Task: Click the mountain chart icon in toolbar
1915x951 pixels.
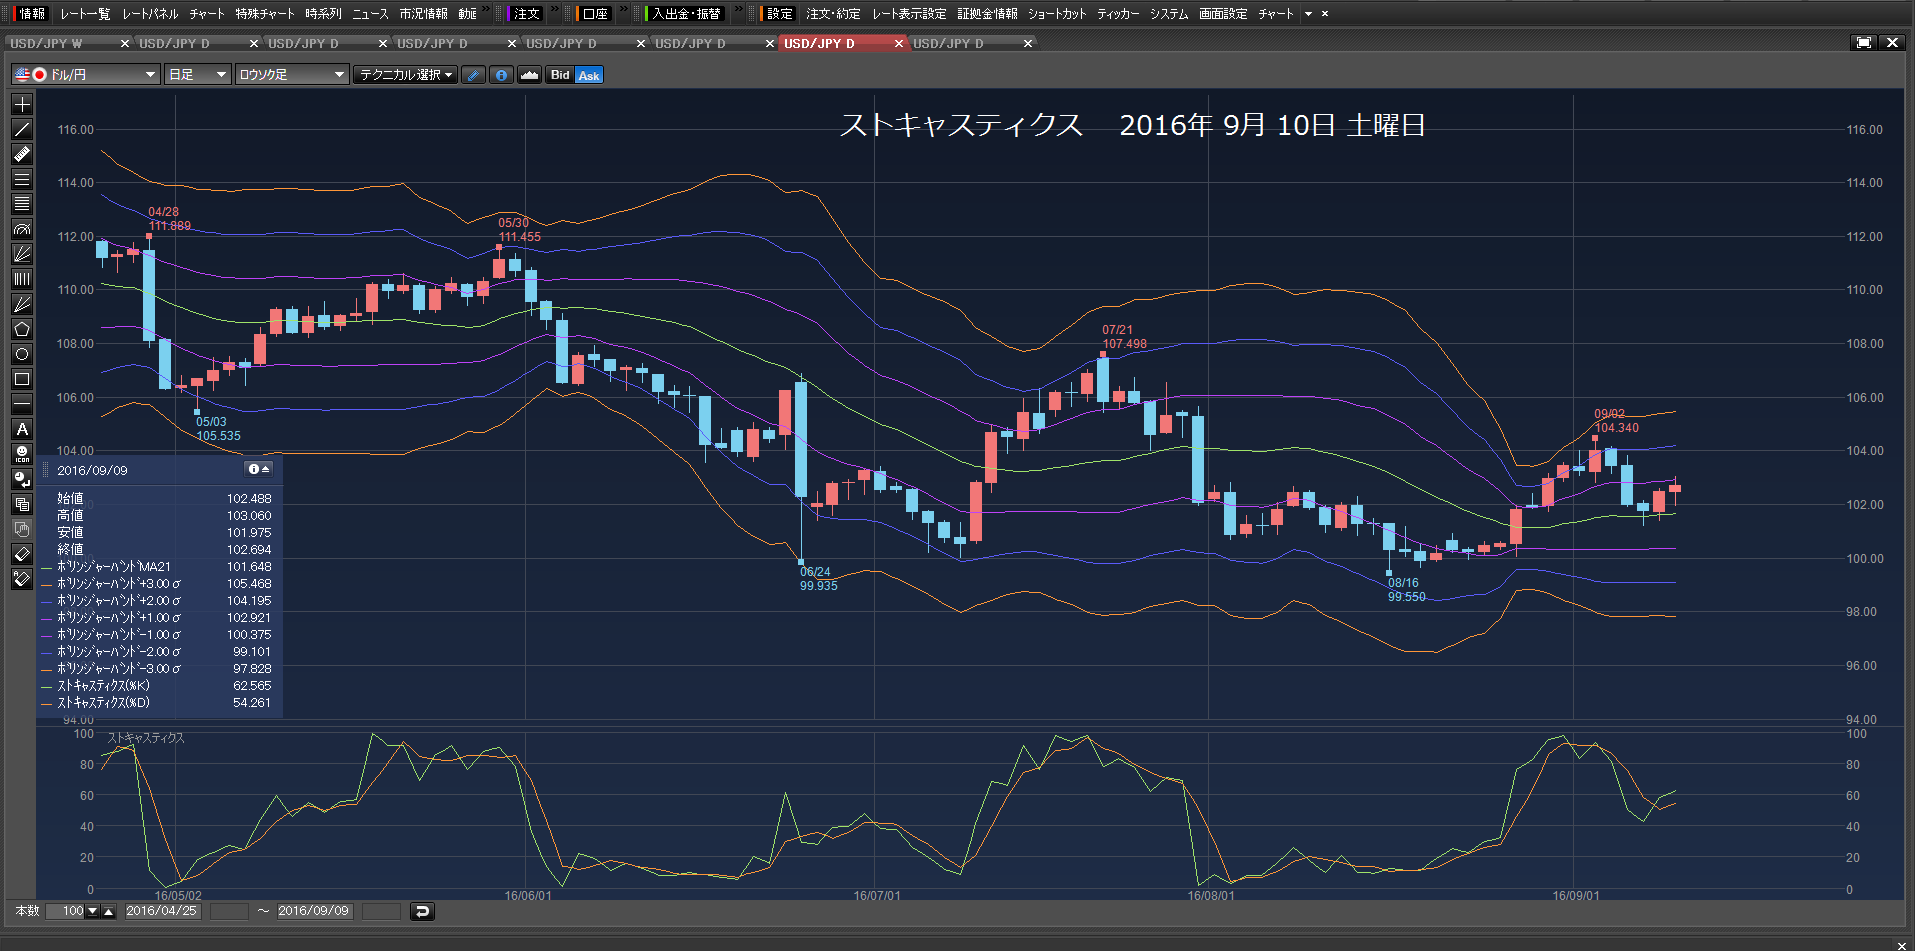Action: click(529, 75)
